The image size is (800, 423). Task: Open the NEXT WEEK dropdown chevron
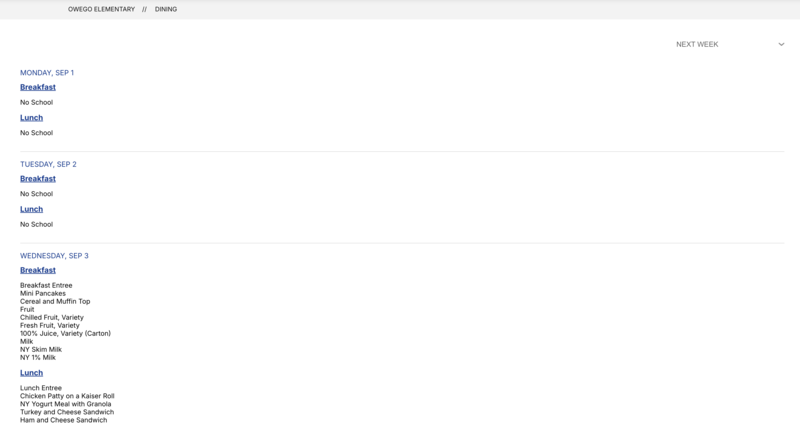point(781,44)
